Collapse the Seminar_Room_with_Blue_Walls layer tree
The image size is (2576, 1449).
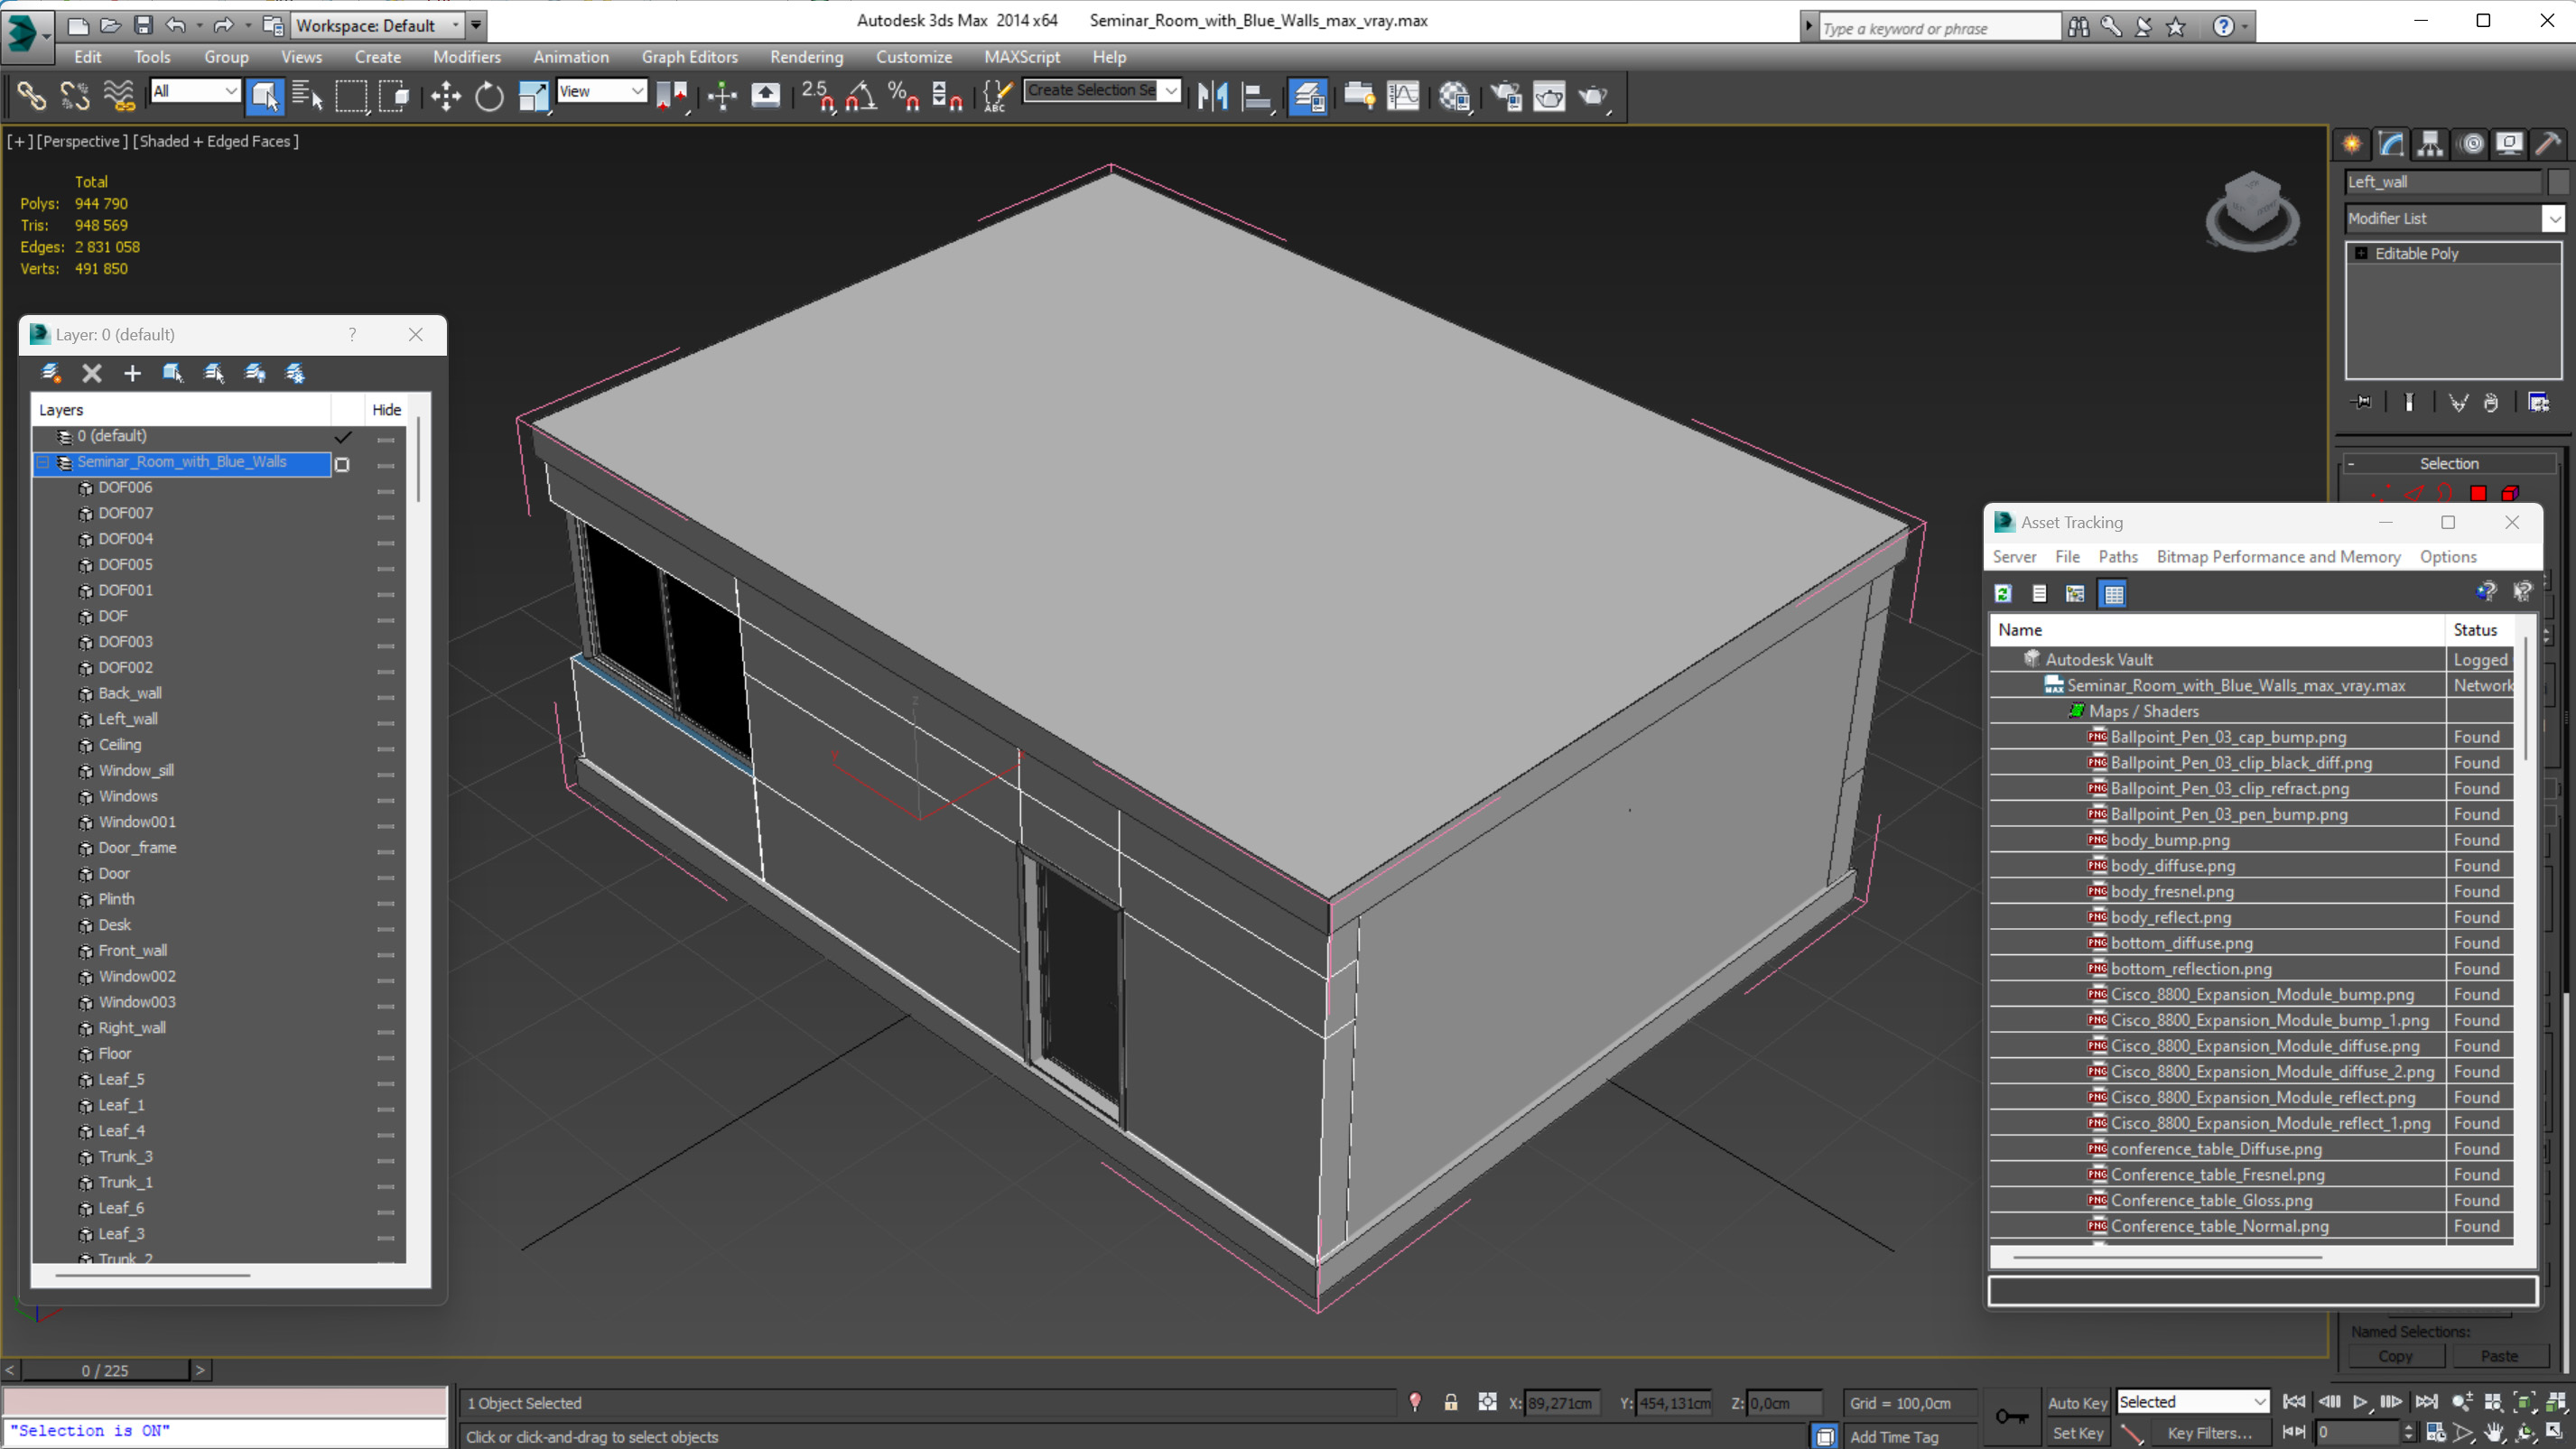tap(43, 462)
